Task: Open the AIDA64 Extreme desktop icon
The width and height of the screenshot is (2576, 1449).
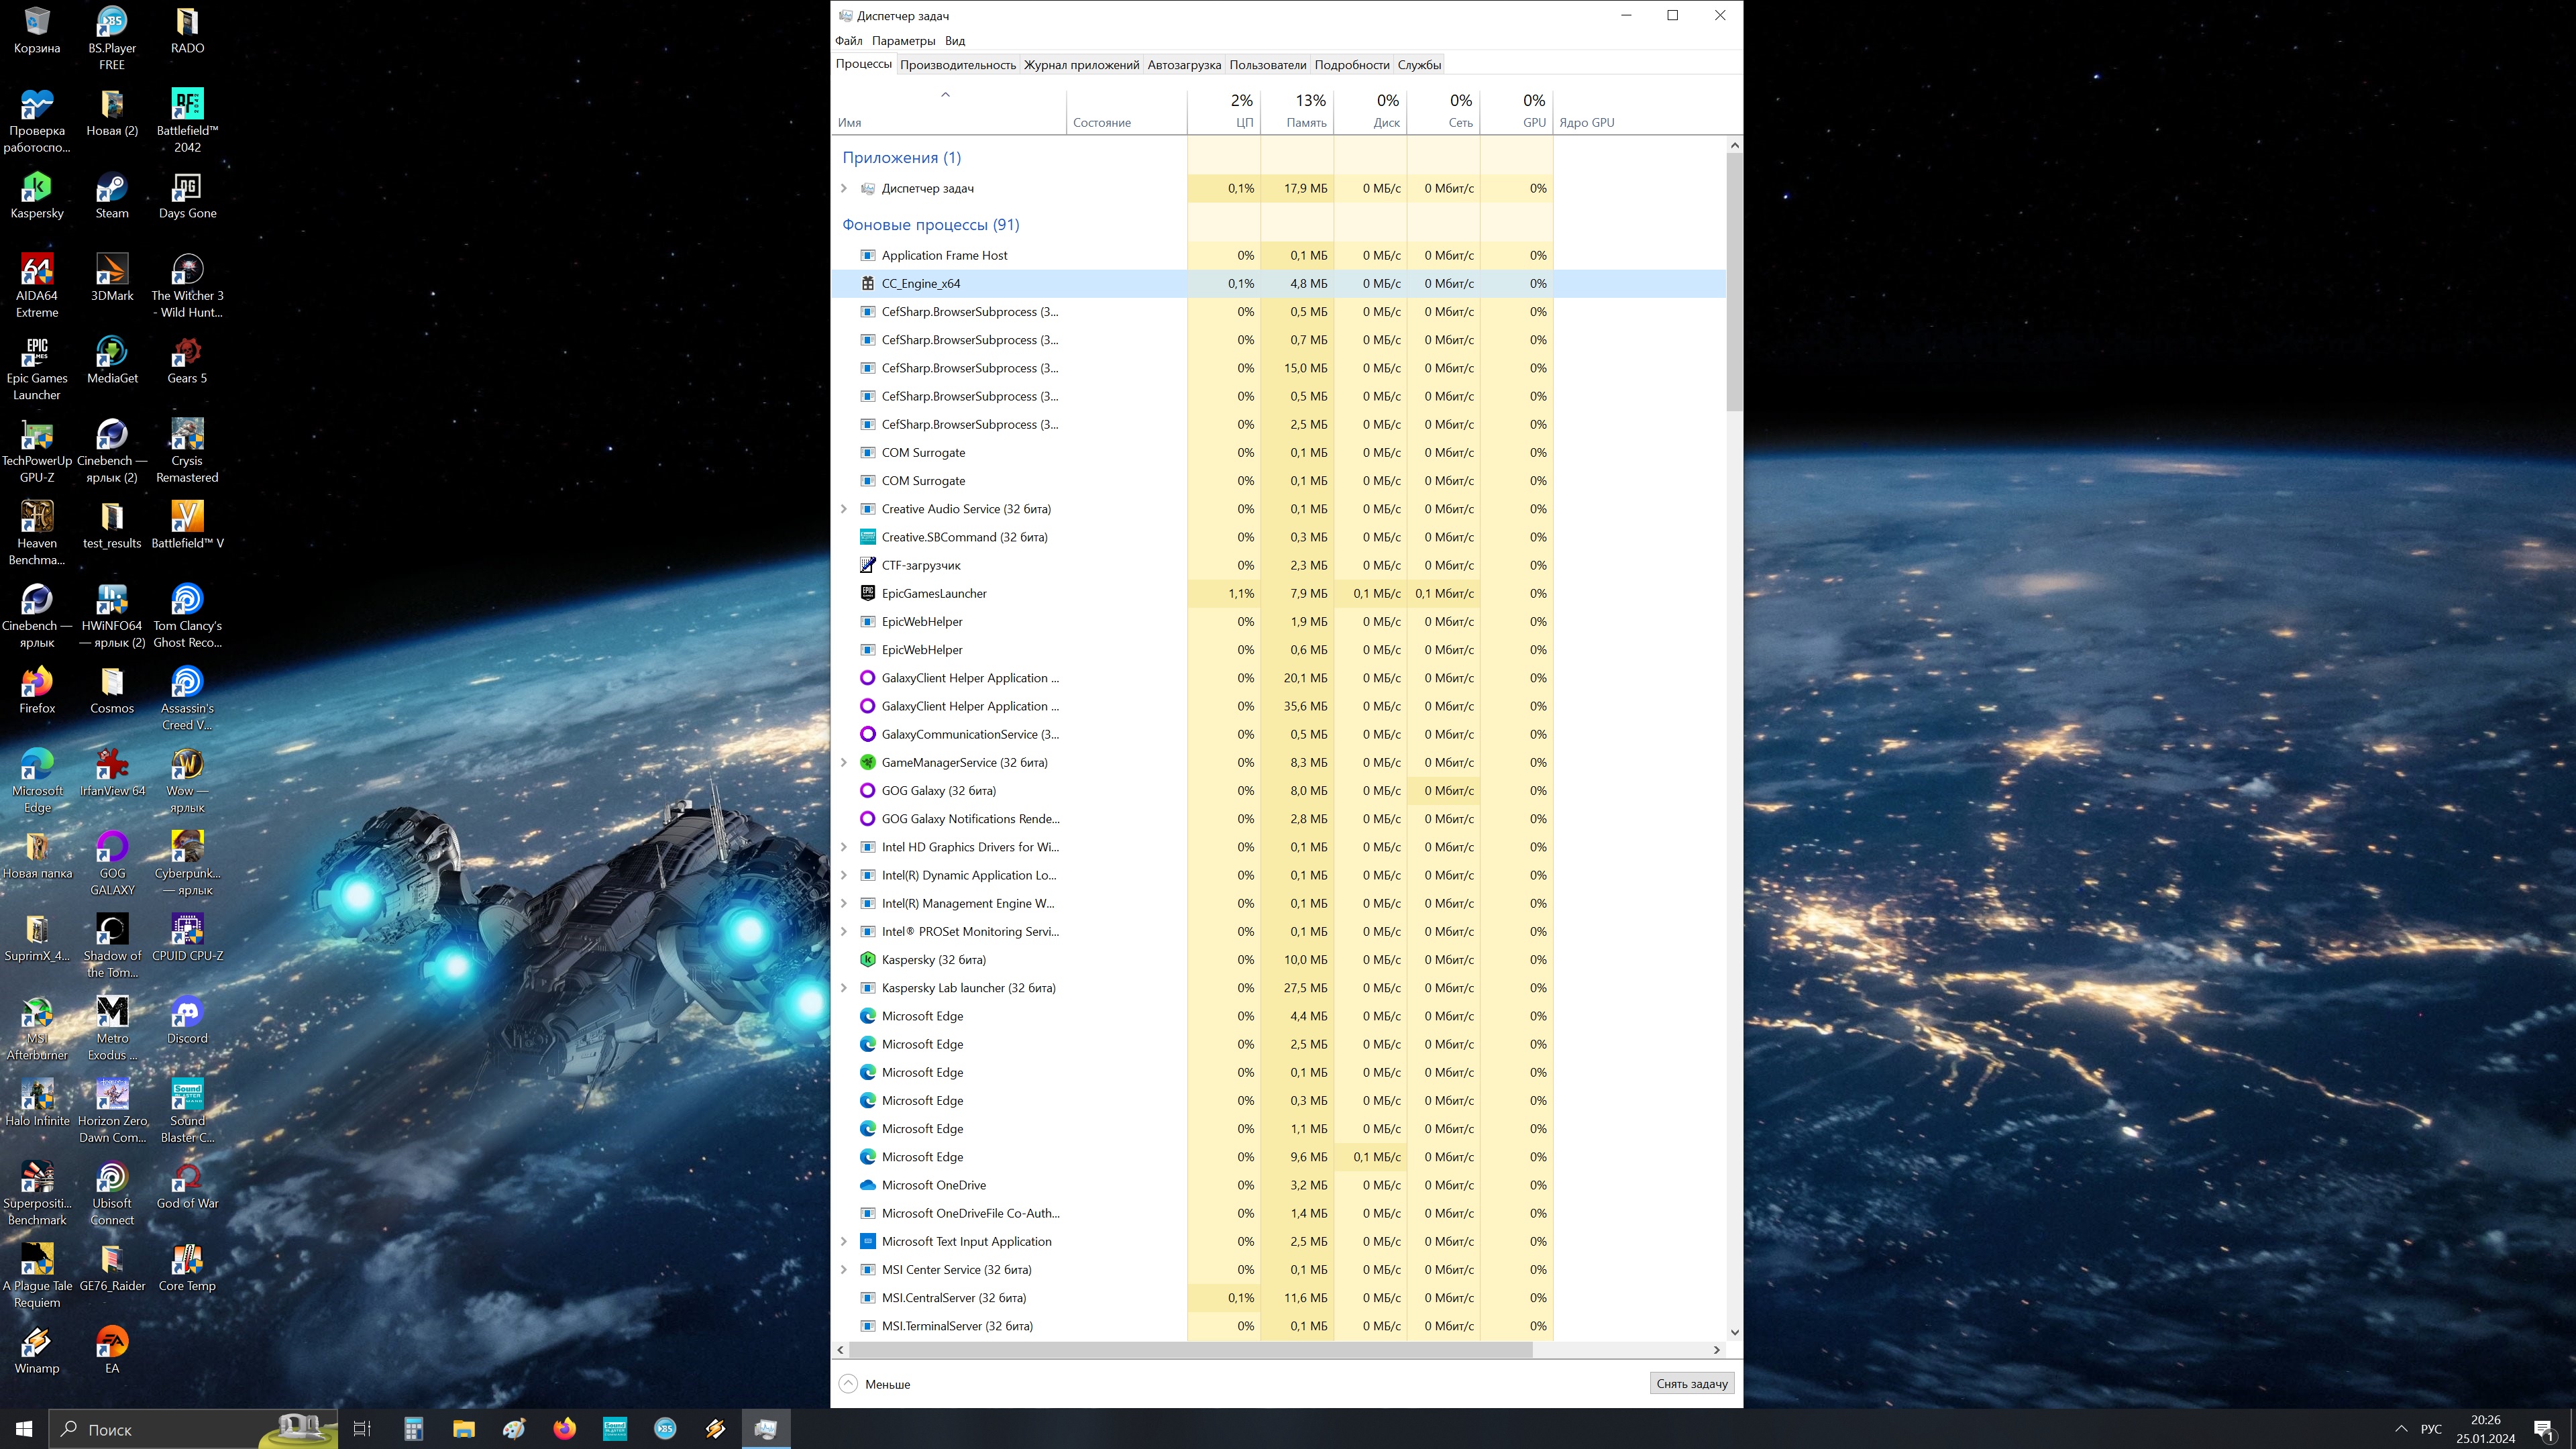Action: pos(37,272)
